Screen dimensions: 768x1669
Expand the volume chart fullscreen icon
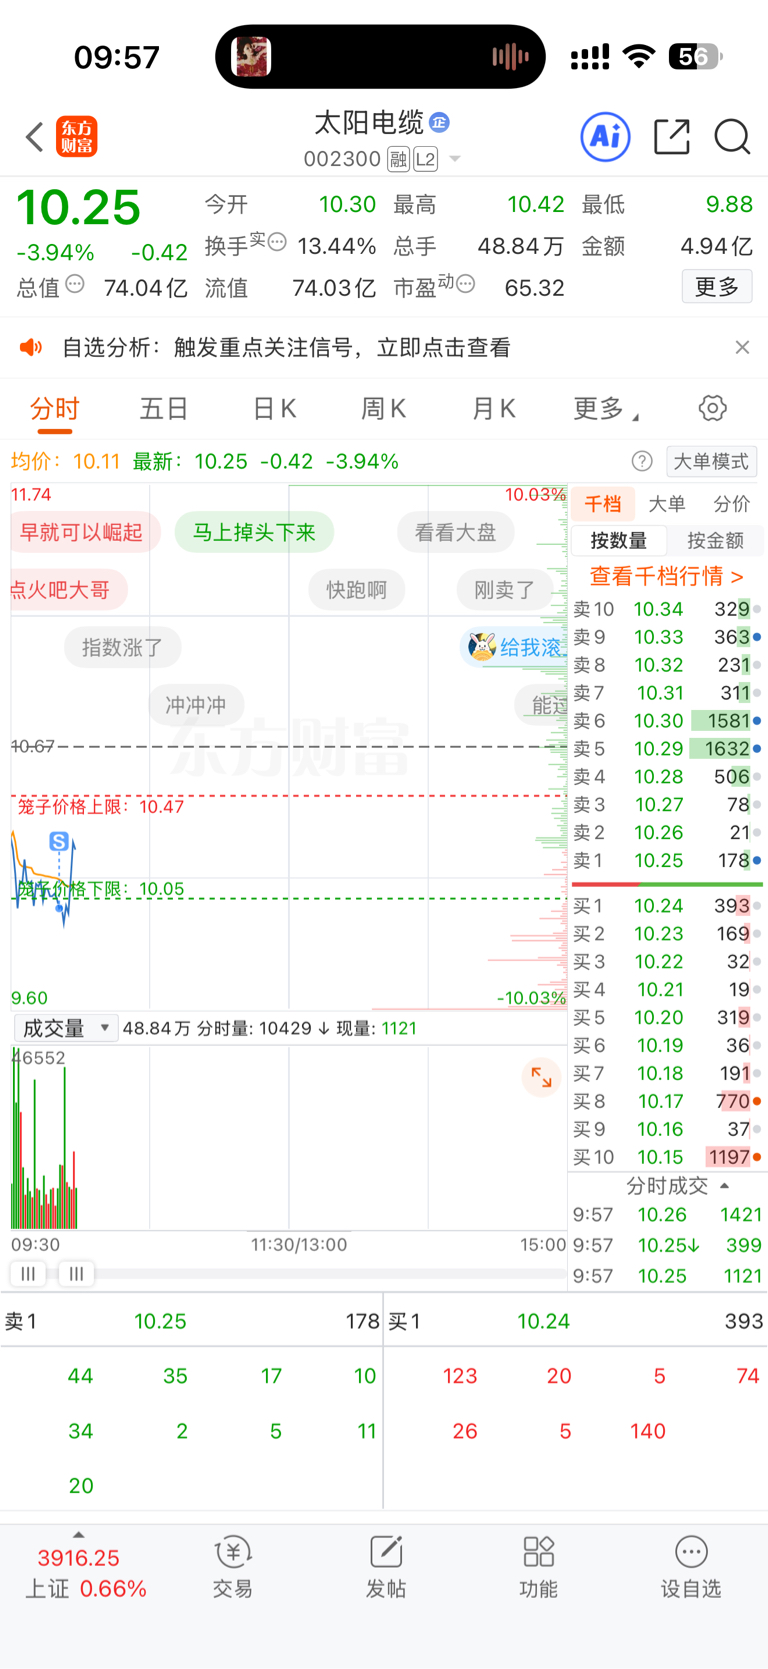(541, 1077)
